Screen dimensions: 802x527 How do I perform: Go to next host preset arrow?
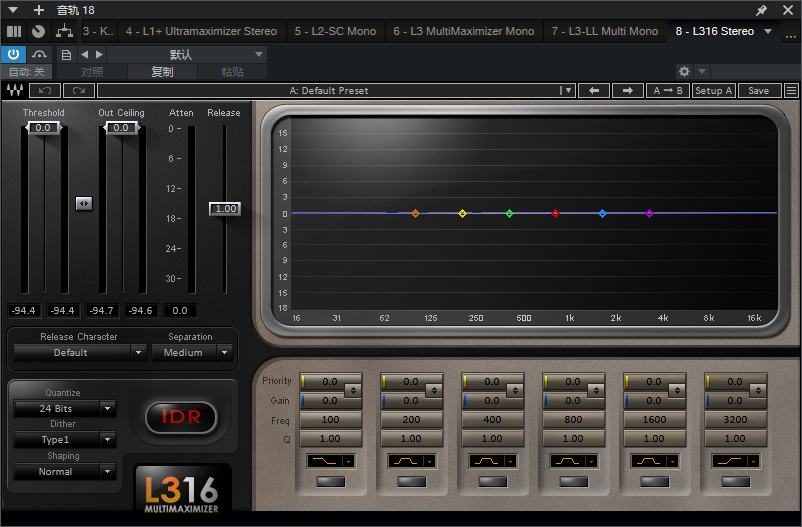click(99, 54)
